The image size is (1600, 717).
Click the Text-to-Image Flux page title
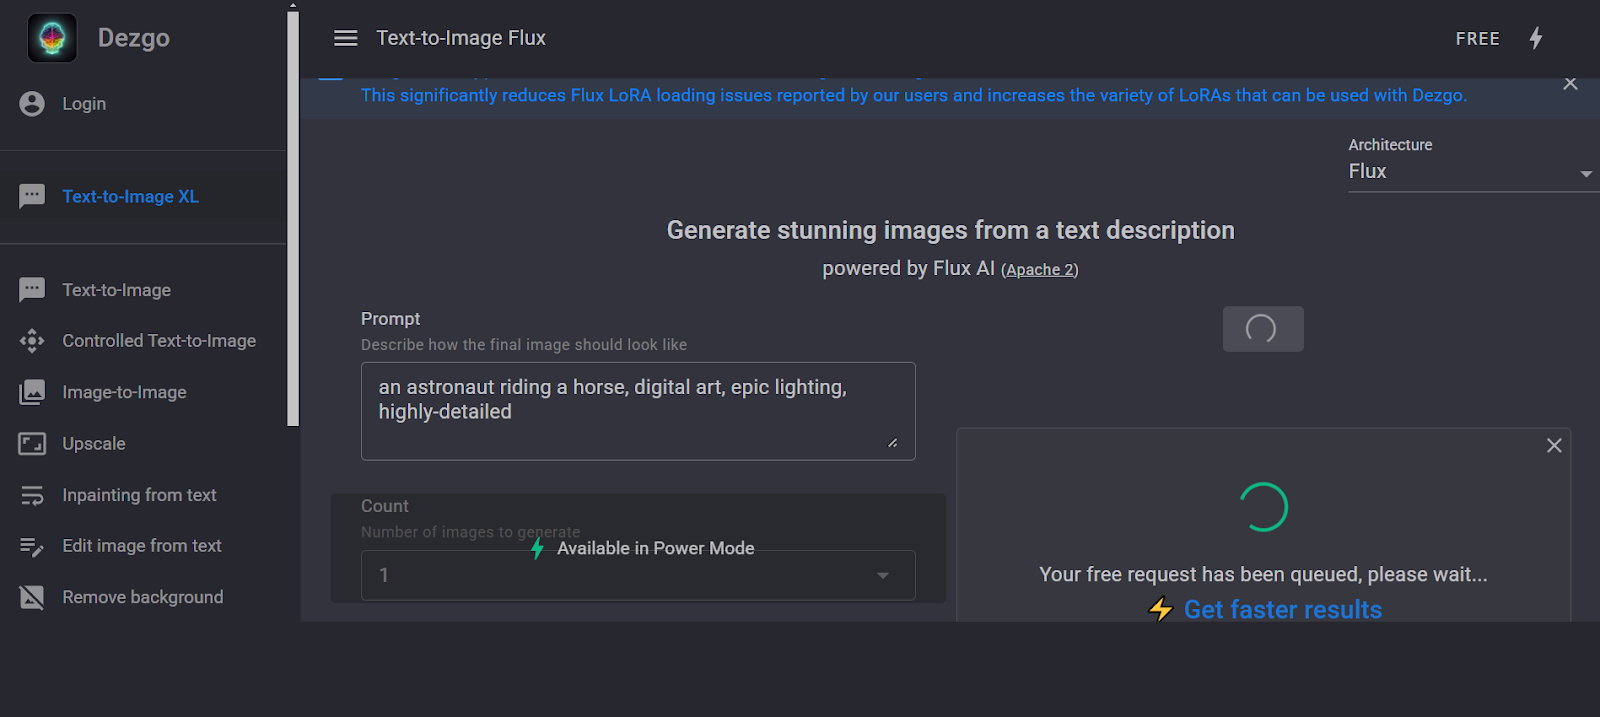click(x=461, y=38)
